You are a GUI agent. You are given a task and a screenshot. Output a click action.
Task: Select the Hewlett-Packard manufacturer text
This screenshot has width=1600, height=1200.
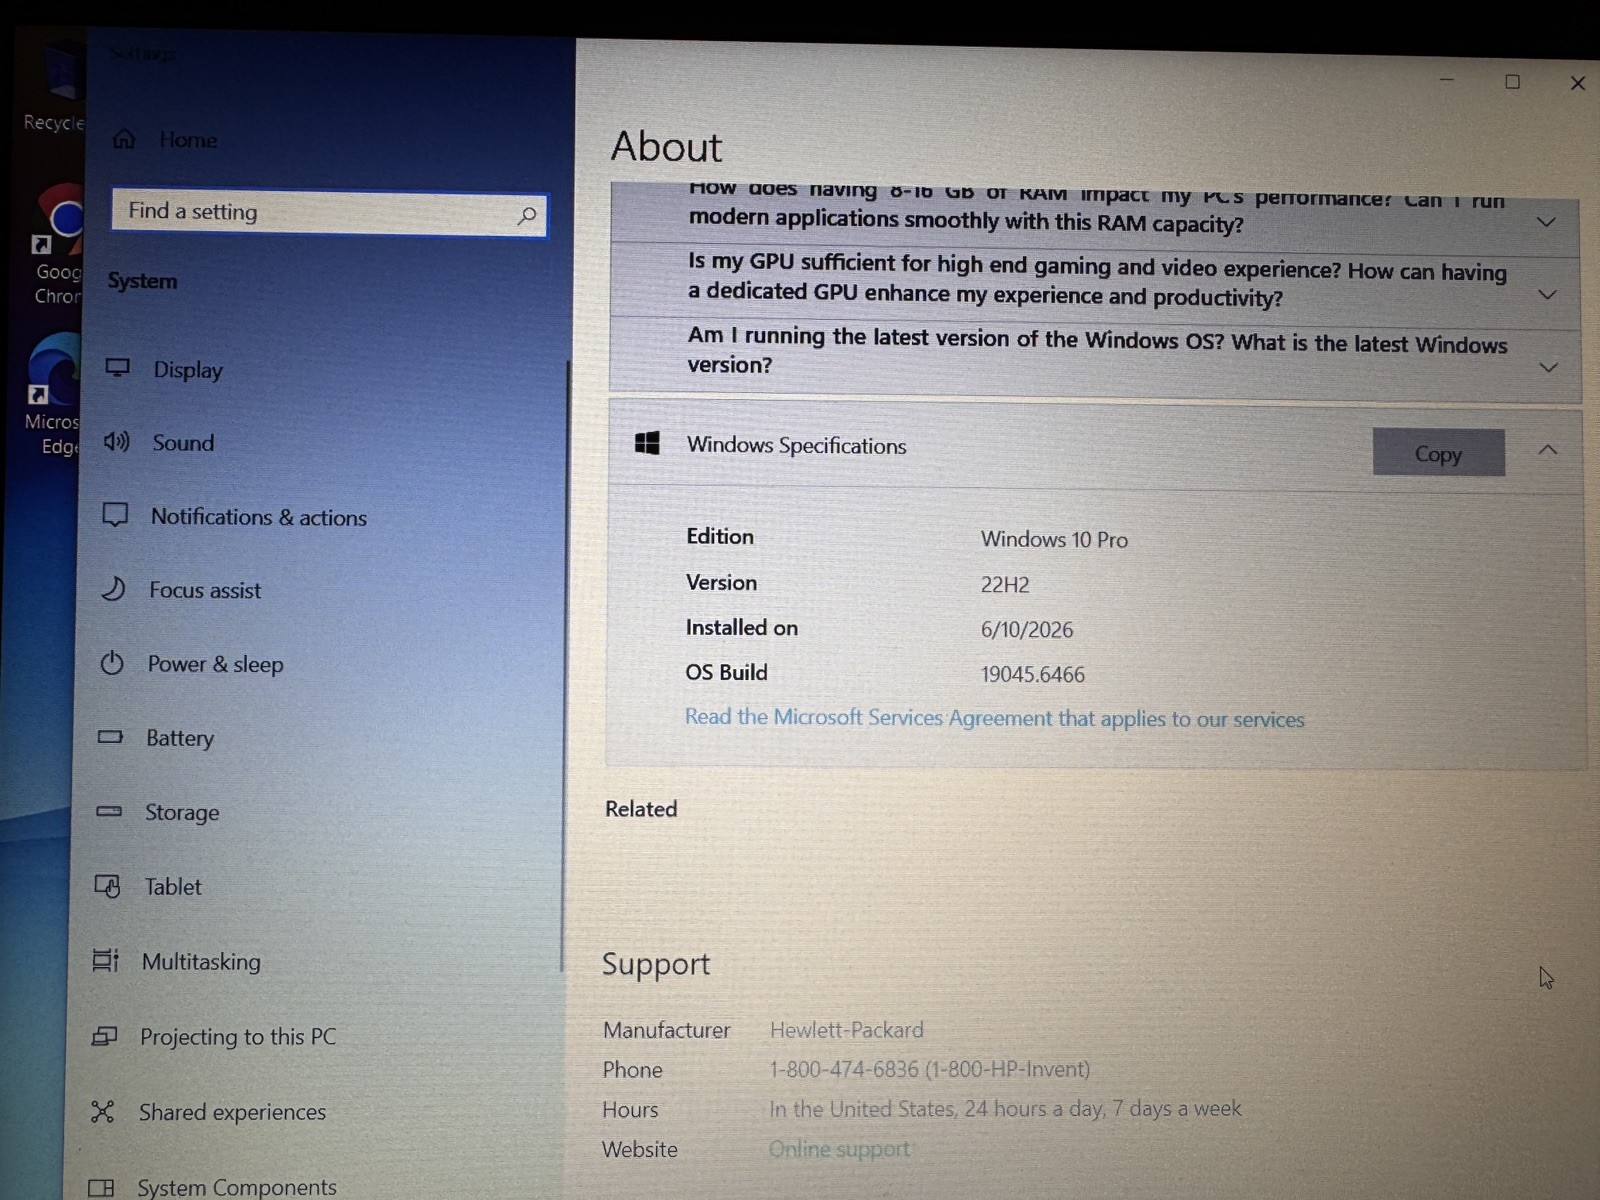(x=846, y=1030)
